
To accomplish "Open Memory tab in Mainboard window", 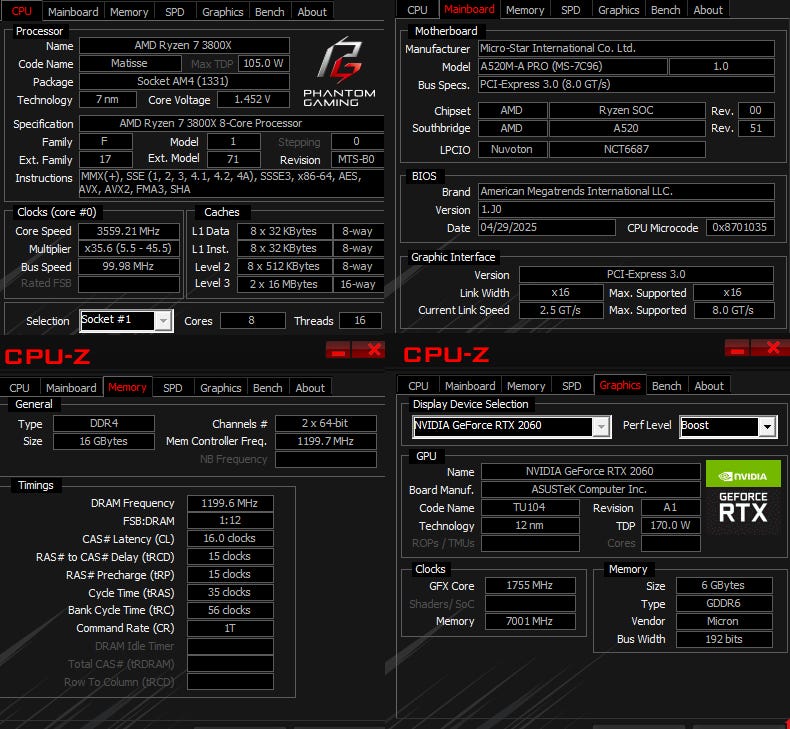I will click(525, 10).
